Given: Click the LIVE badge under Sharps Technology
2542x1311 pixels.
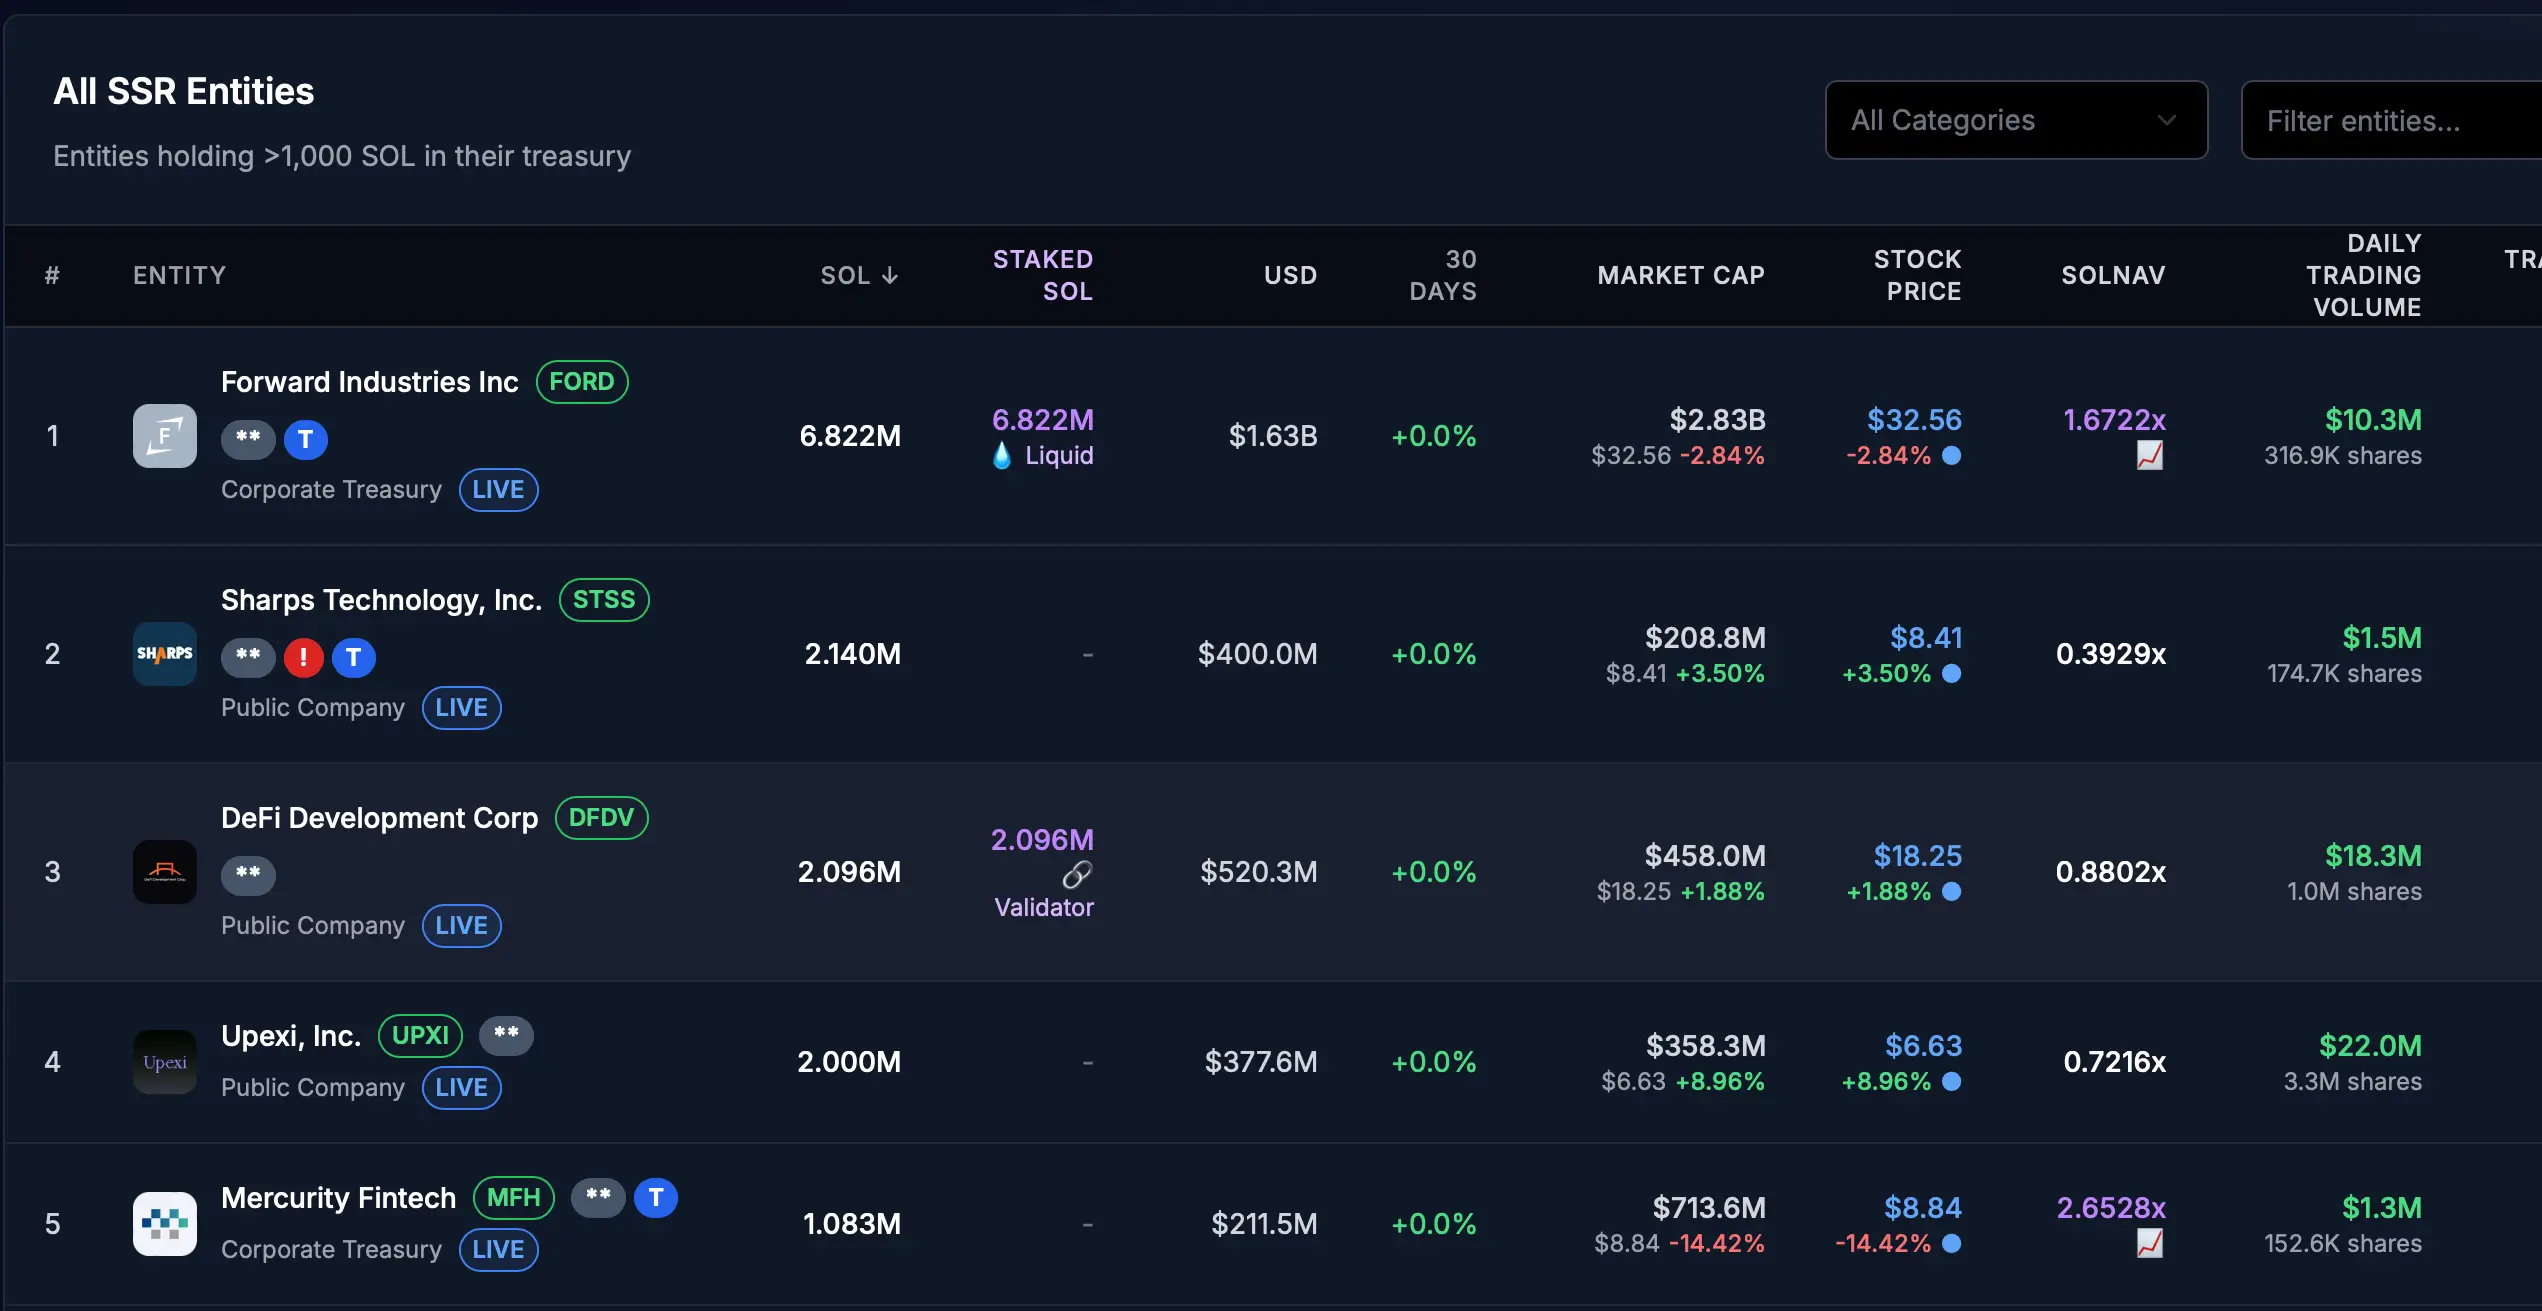Looking at the screenshot, I should [461, 708].
